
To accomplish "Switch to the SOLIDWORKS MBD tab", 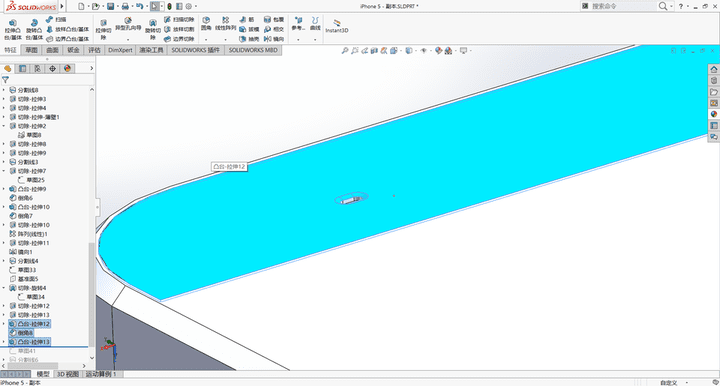I will [253, 50].
